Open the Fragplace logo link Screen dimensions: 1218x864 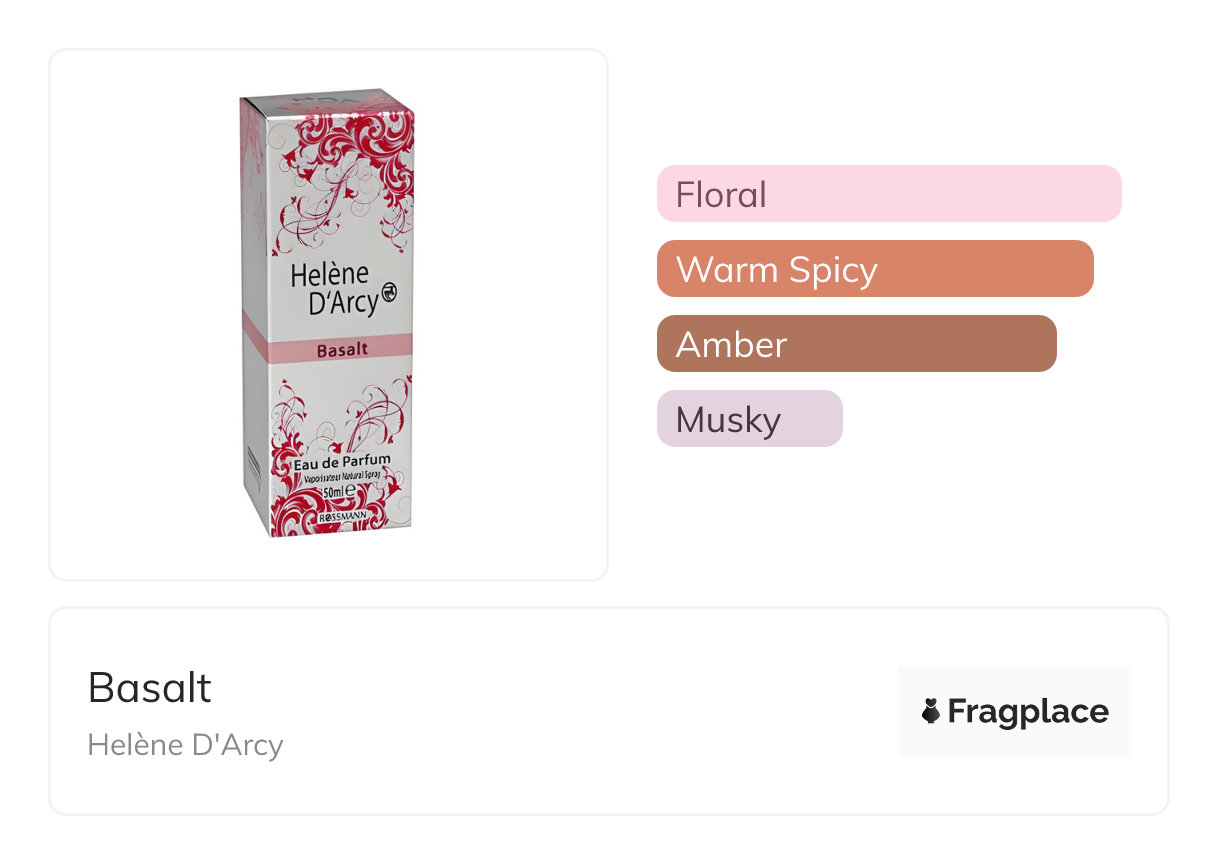pyautogui.click(x=1014, y=711)
